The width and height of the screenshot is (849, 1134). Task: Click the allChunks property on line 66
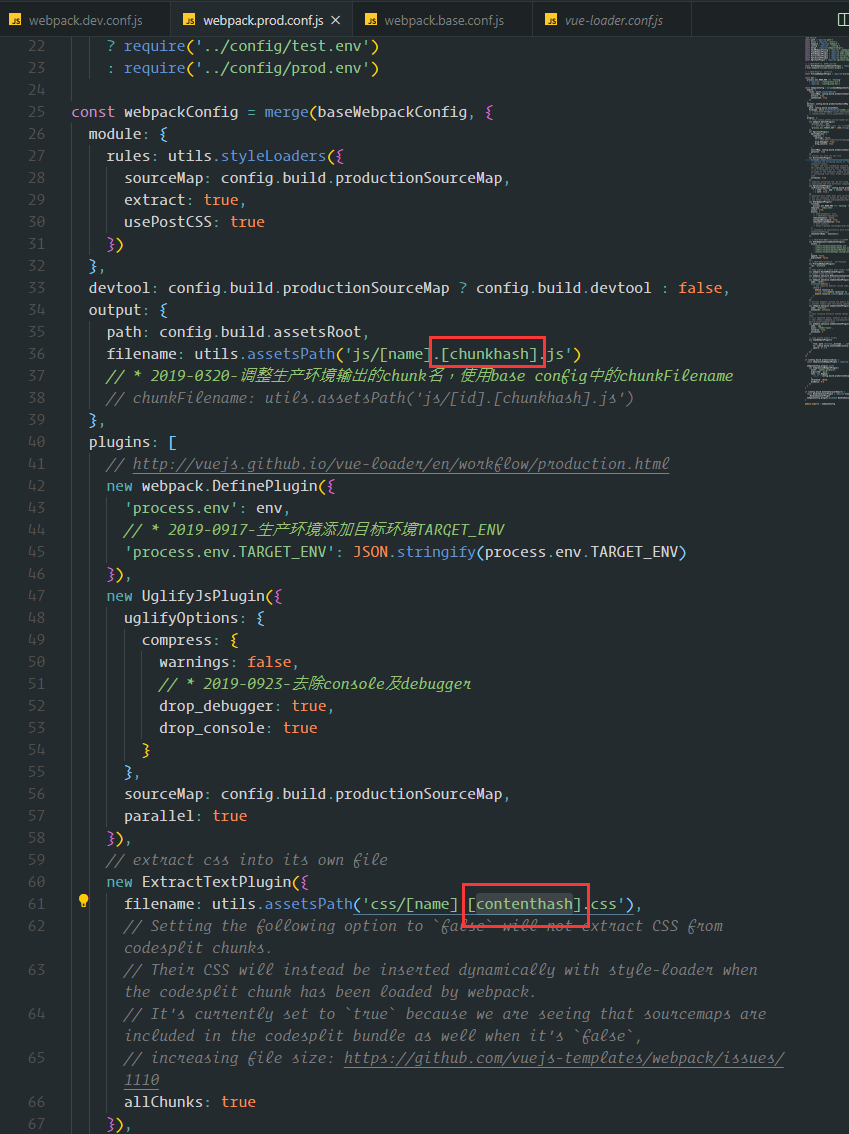[x=164, y=1102]
